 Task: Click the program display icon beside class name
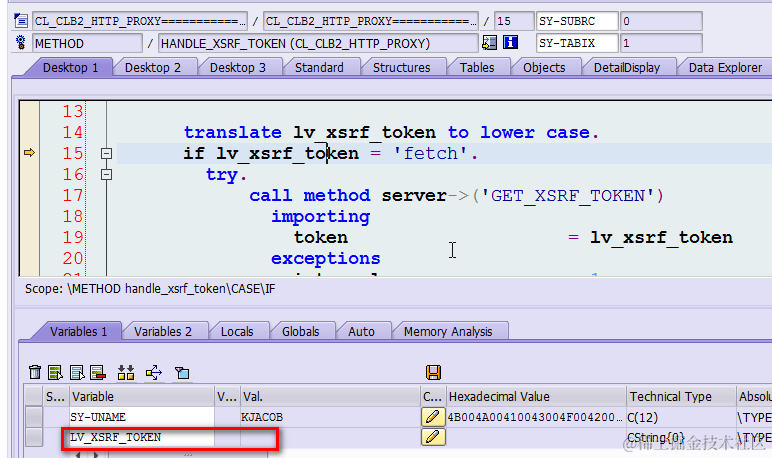[x=21, y=21]
